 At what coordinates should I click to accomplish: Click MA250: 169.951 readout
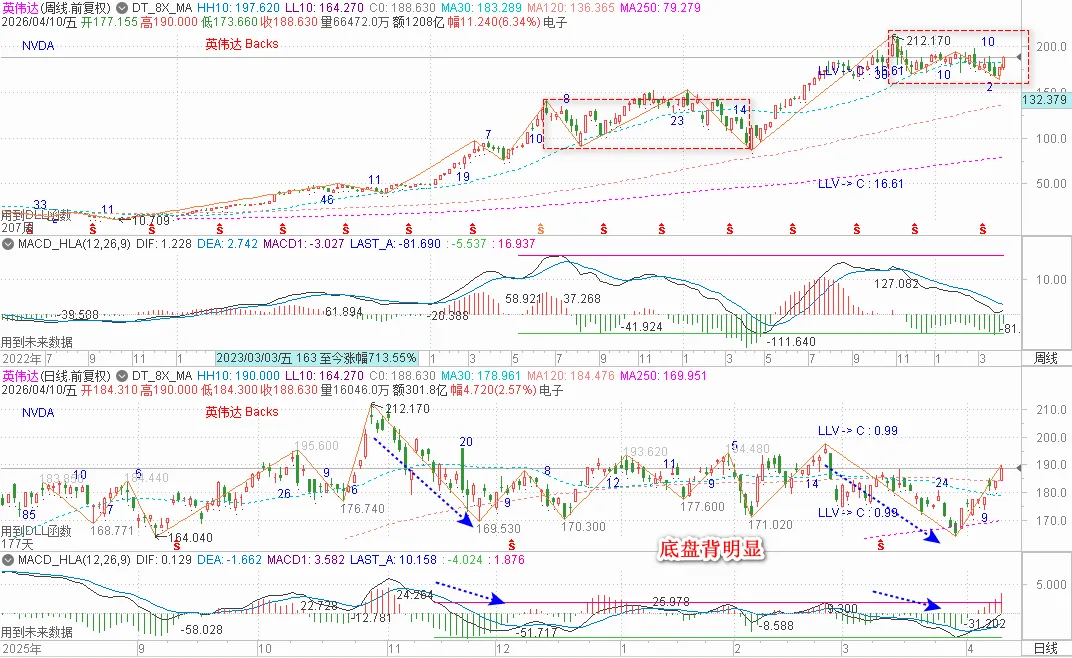tap(663, 376)
